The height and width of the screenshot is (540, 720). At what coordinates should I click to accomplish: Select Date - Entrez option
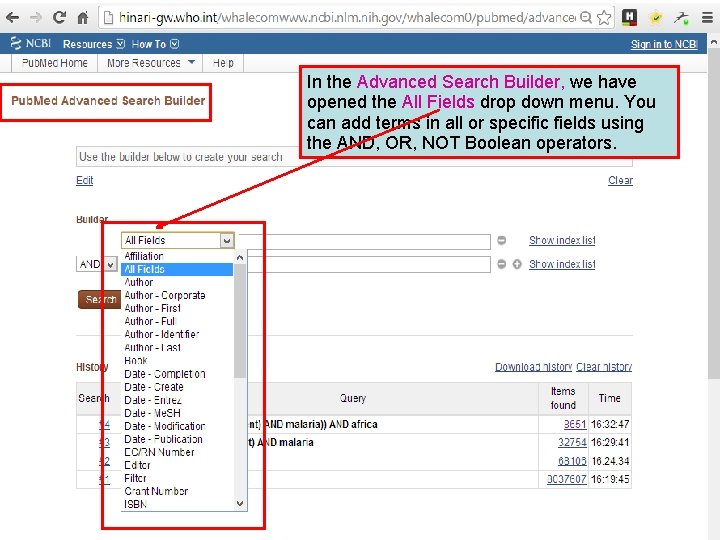click(x=178, y=400)
